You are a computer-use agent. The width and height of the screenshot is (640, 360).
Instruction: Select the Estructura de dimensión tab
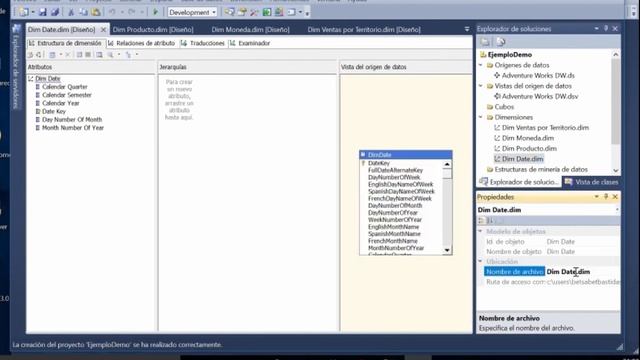[65, 43]
